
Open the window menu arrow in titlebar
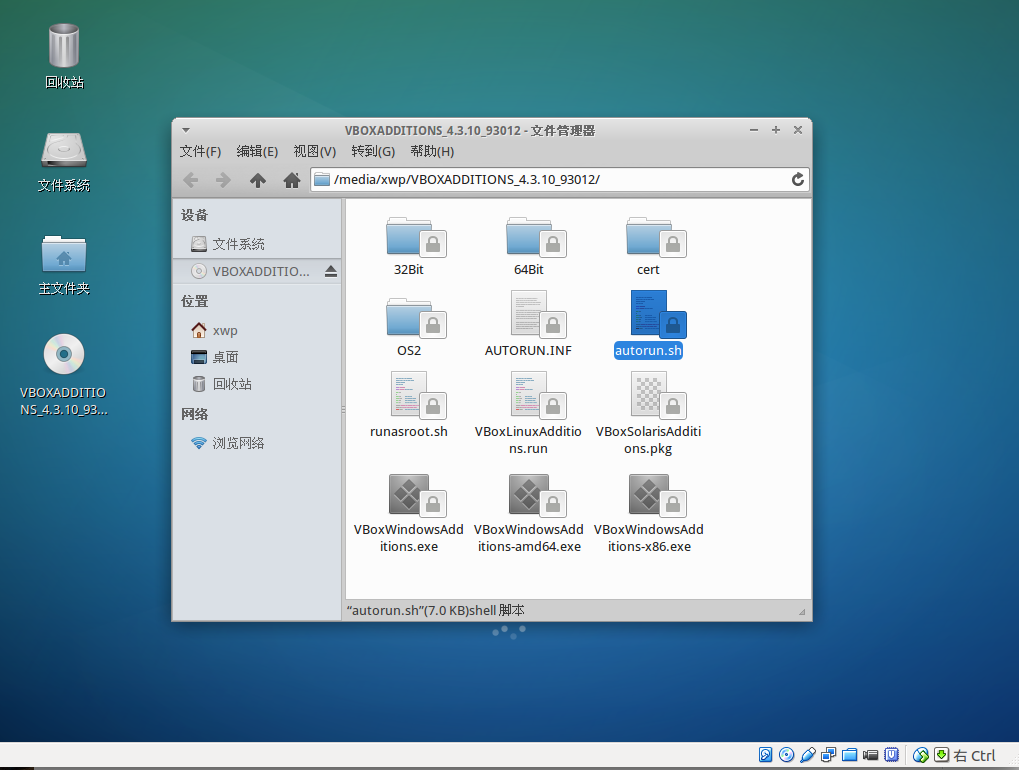click(x=186, y=130)
